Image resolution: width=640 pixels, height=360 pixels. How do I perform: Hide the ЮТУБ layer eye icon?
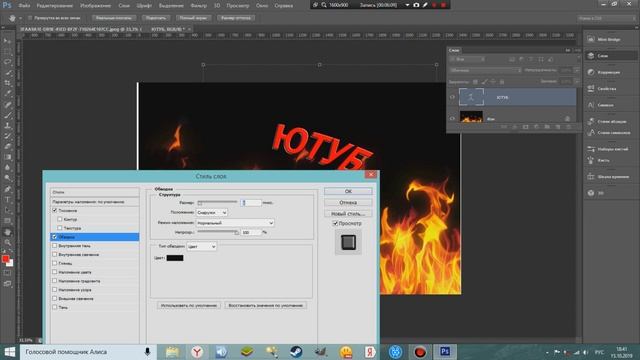pyautogui.click(x=452, y=97)
